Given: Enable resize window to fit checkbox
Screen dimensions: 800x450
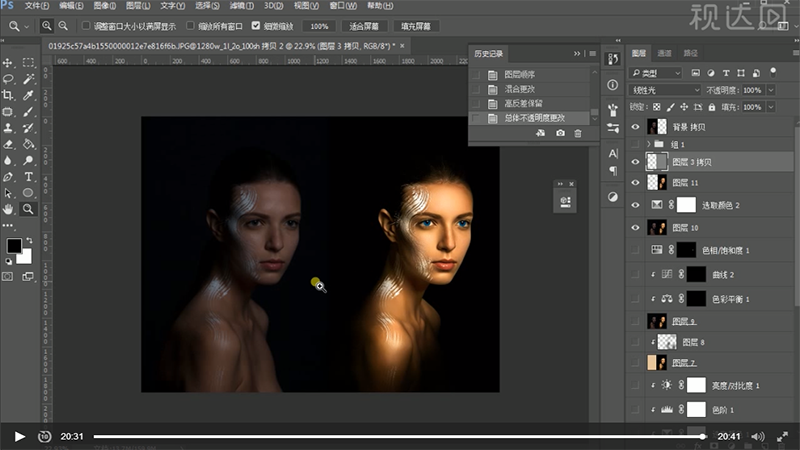Looking at the screenshot, I should [86, 26].
